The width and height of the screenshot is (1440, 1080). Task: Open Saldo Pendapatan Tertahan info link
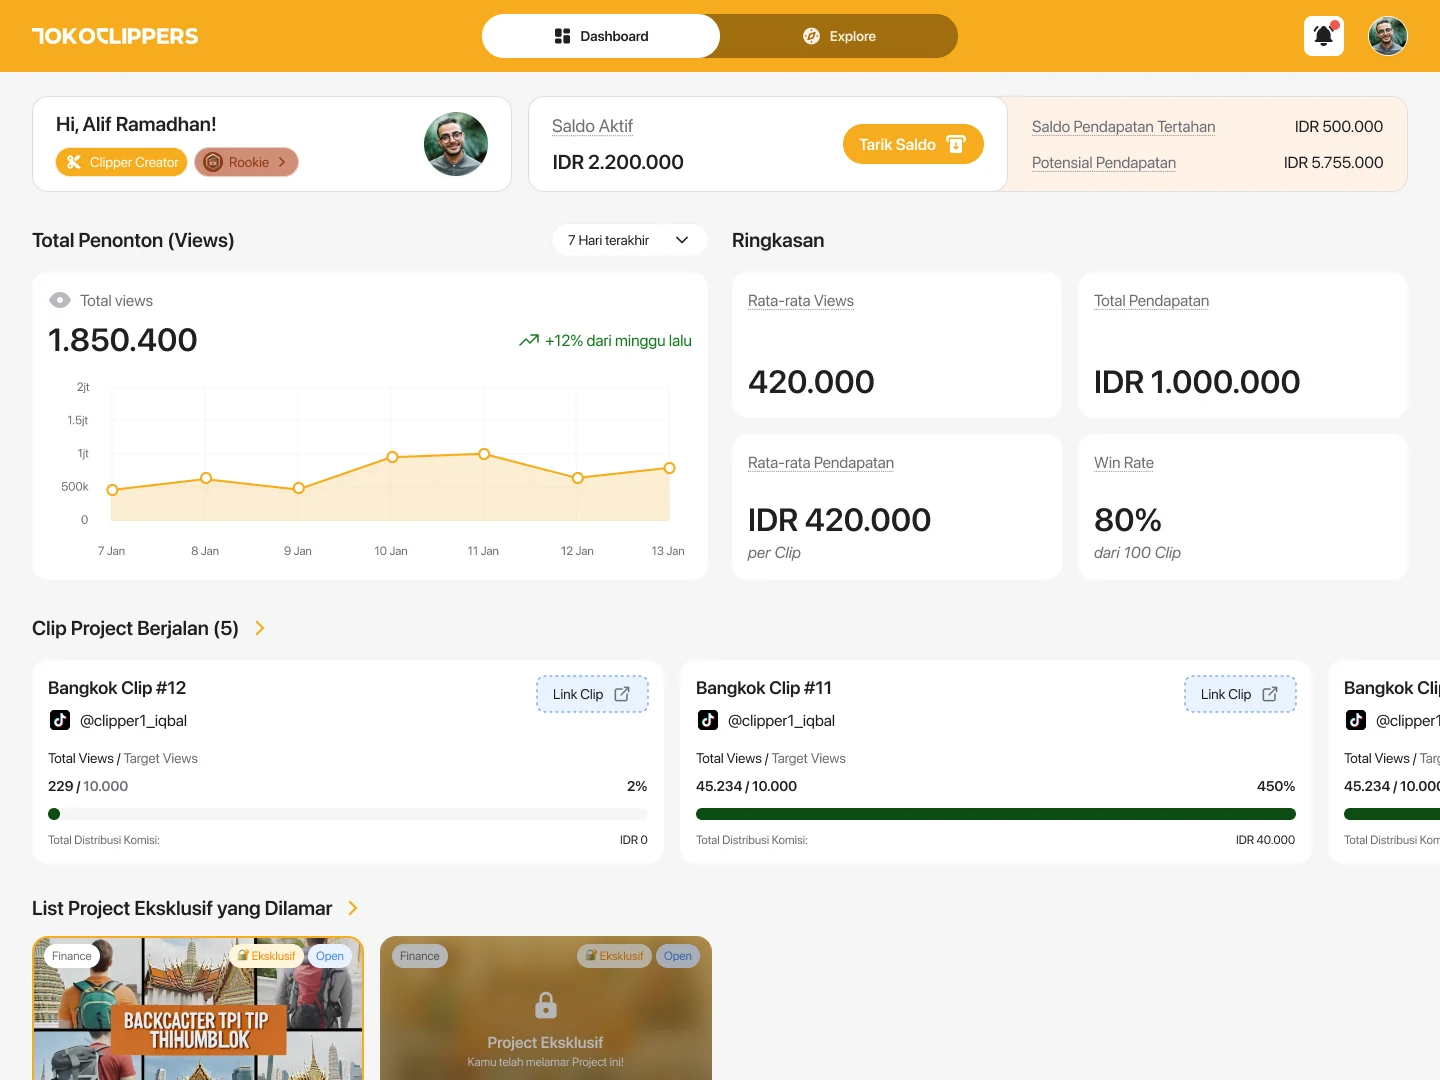(1123, 127)
